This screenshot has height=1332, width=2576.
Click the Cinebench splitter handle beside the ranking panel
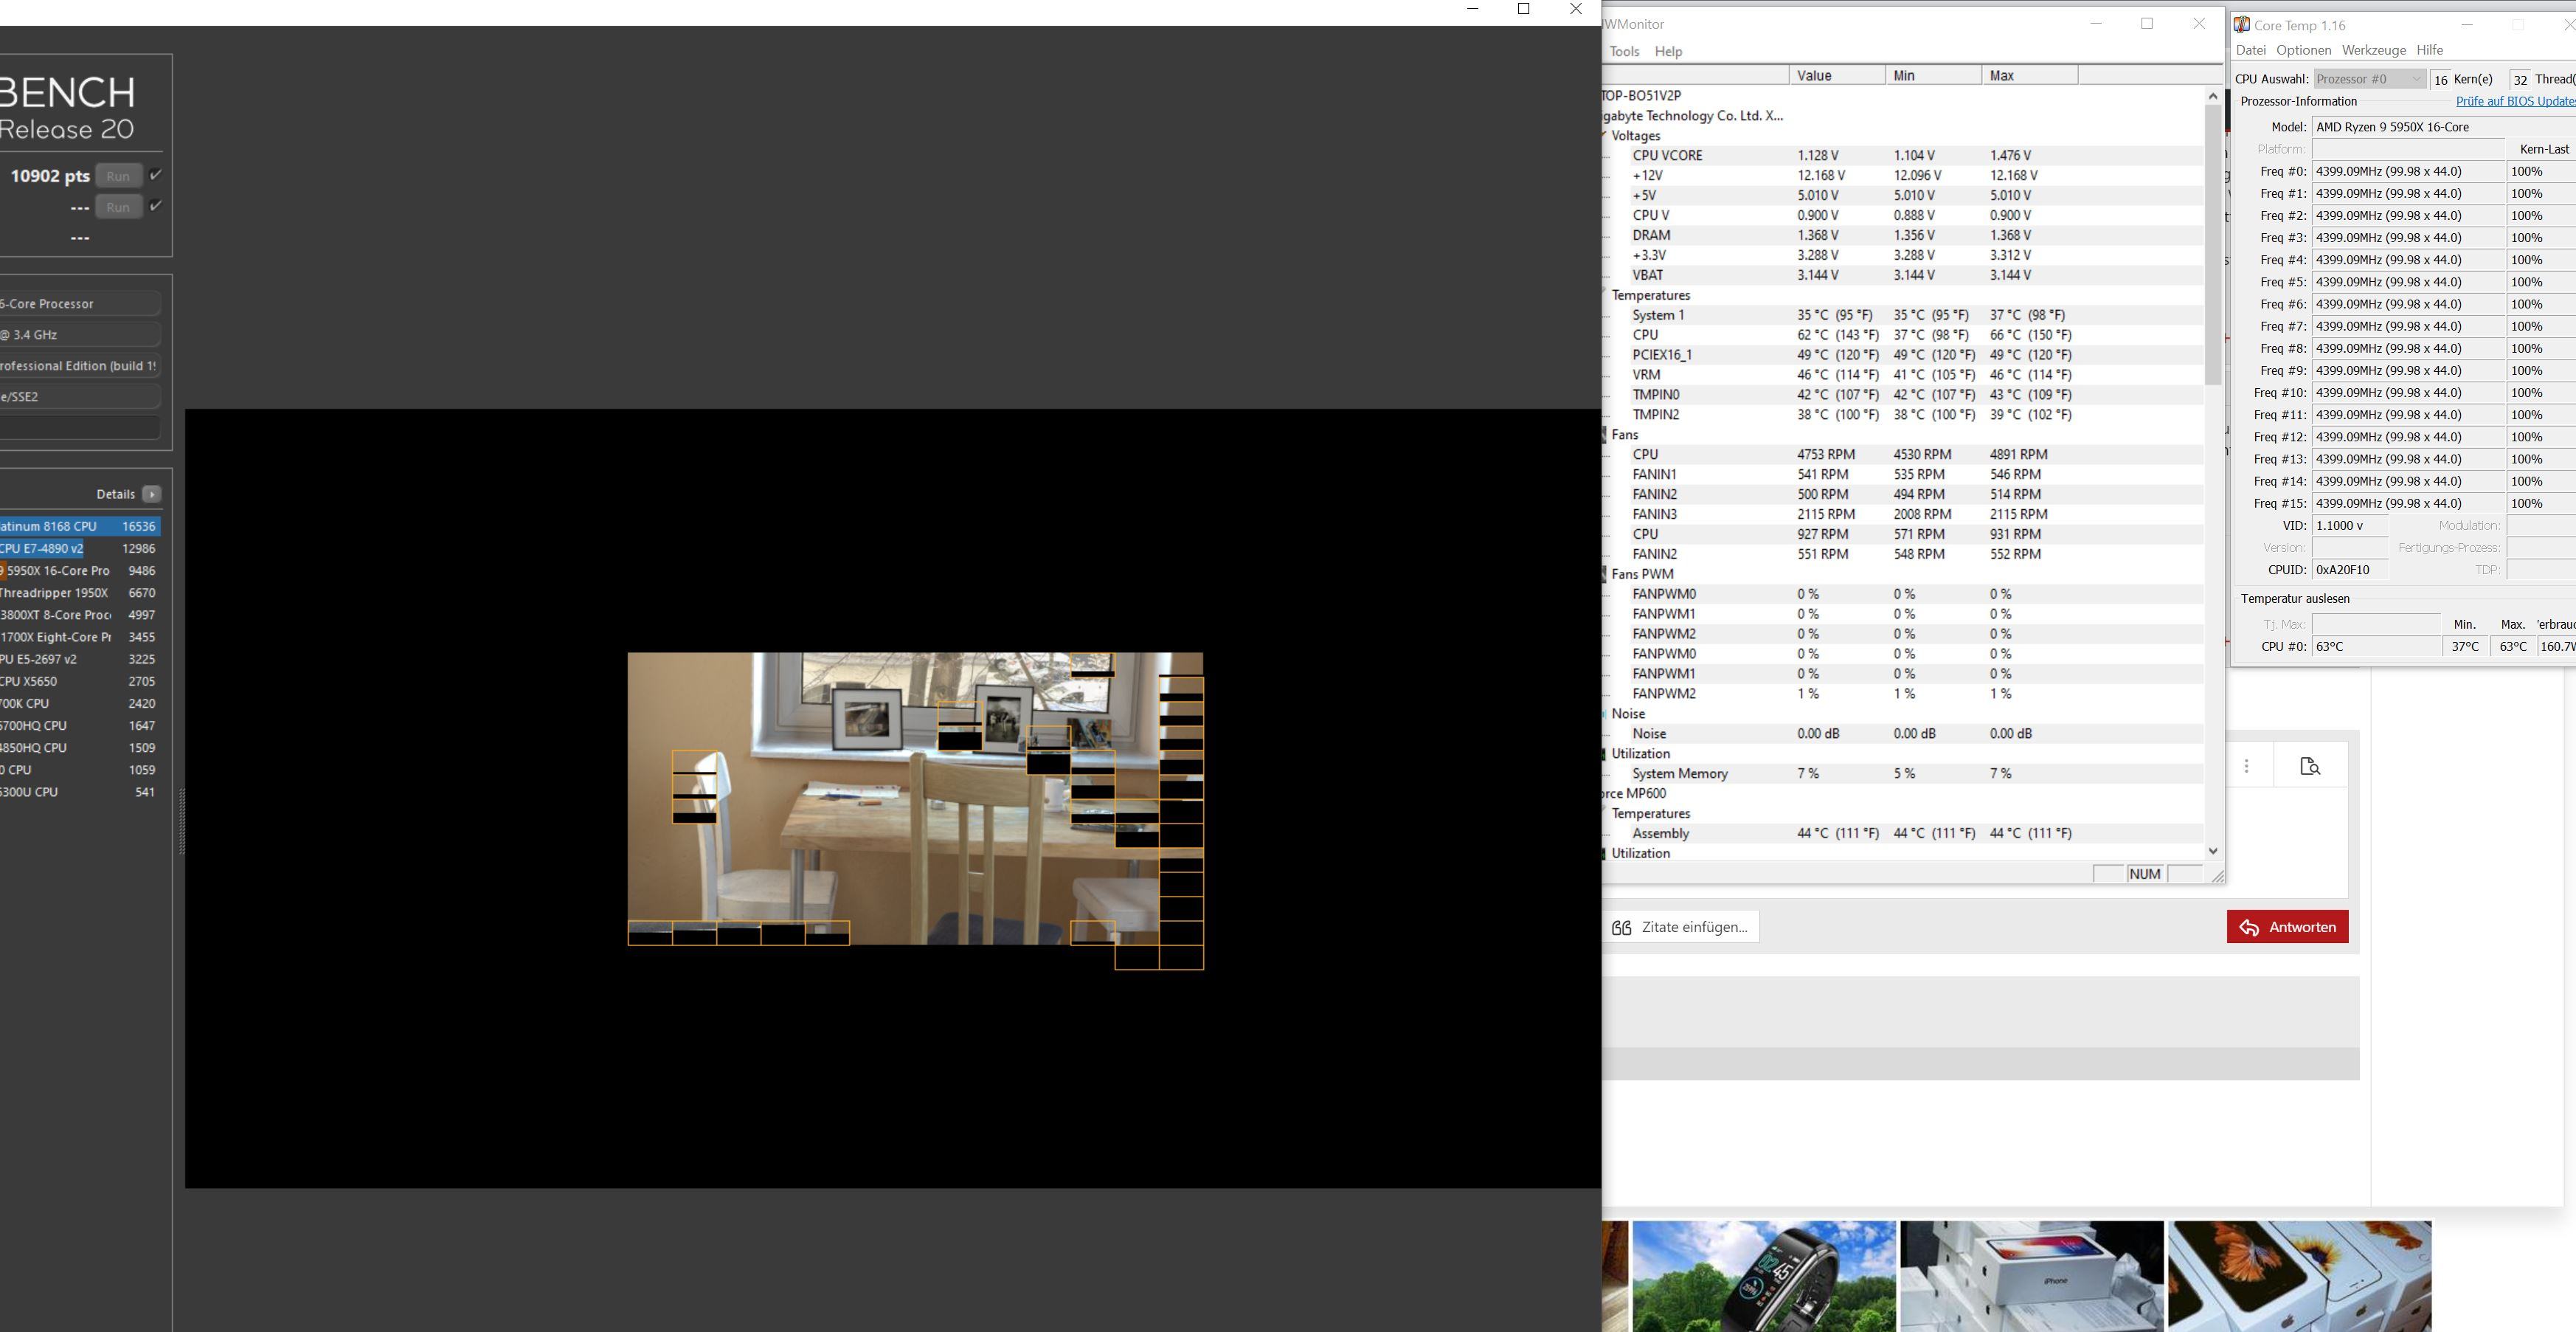[181, 820]
